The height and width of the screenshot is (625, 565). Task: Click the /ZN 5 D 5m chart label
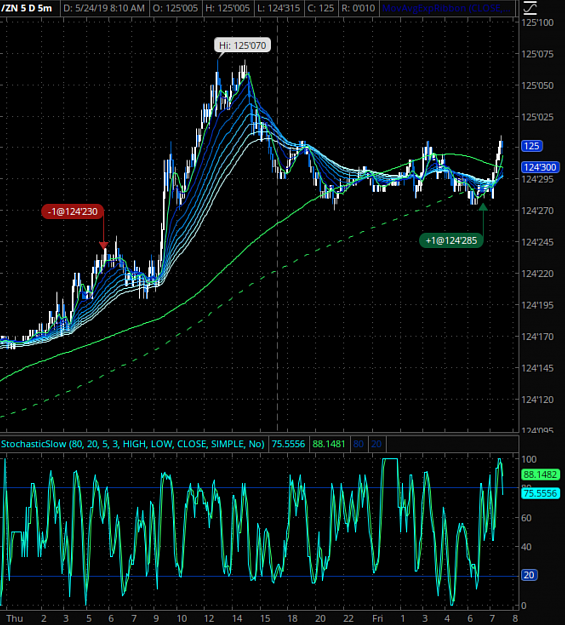click(x=27, y=8)
